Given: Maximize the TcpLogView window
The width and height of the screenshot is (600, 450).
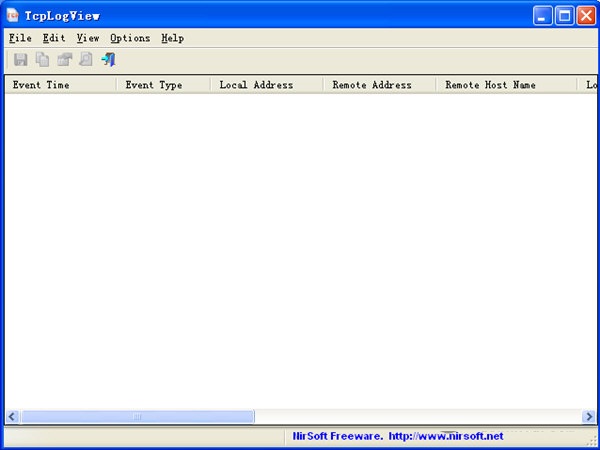Looking at the screenshot, I should [564, 16].
